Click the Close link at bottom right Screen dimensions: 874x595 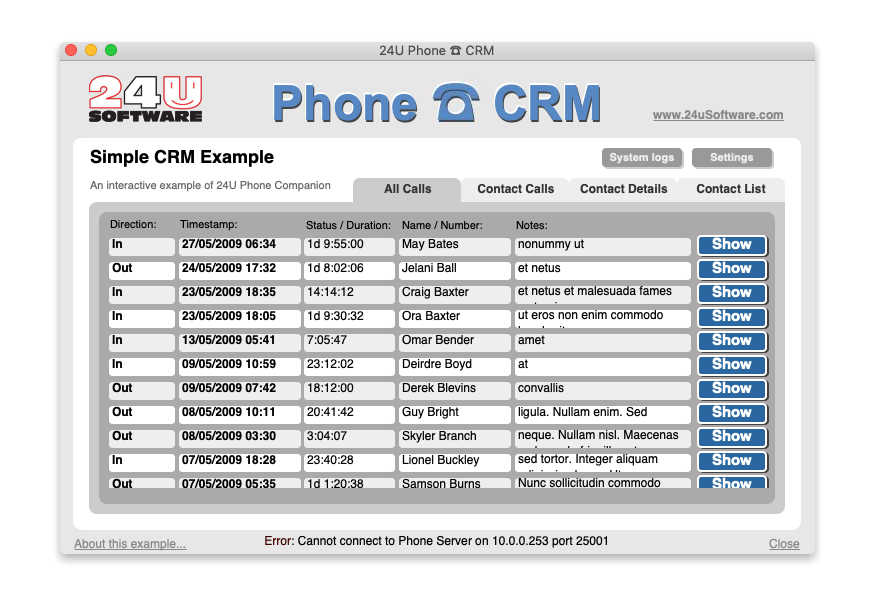click(783, 544)
